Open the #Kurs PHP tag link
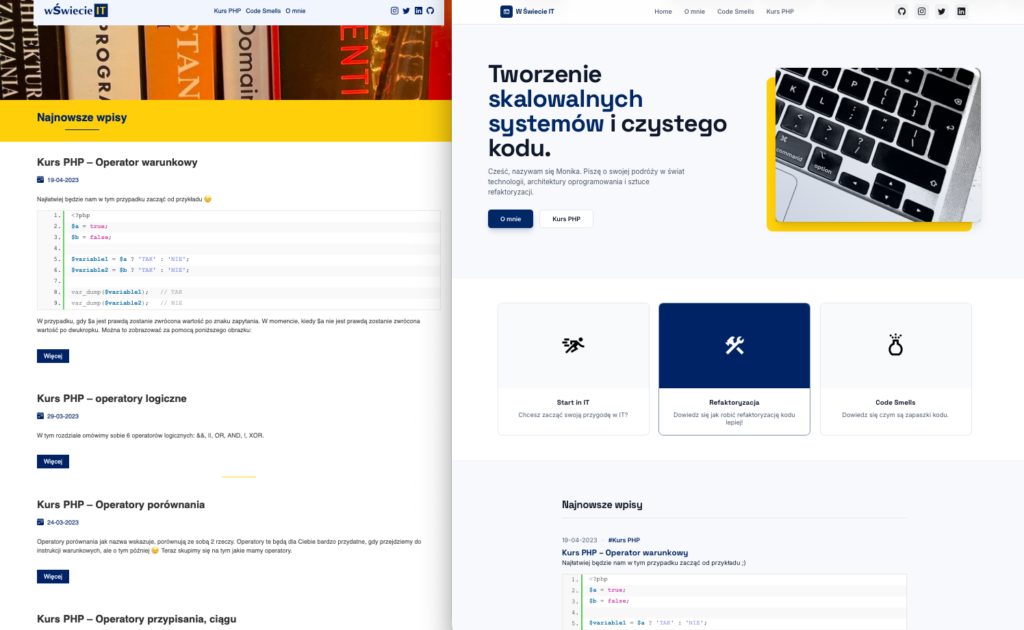The height and width of the screenshot is (630, 1024). [x=624, y=539]
